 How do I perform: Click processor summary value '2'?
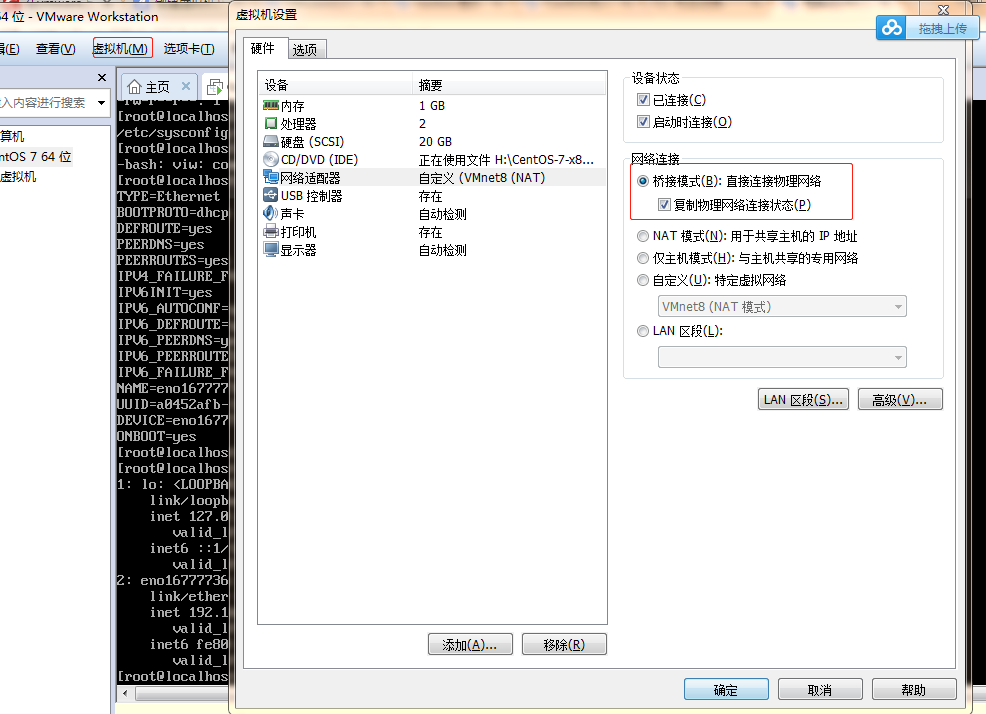(x=422, y=123)
